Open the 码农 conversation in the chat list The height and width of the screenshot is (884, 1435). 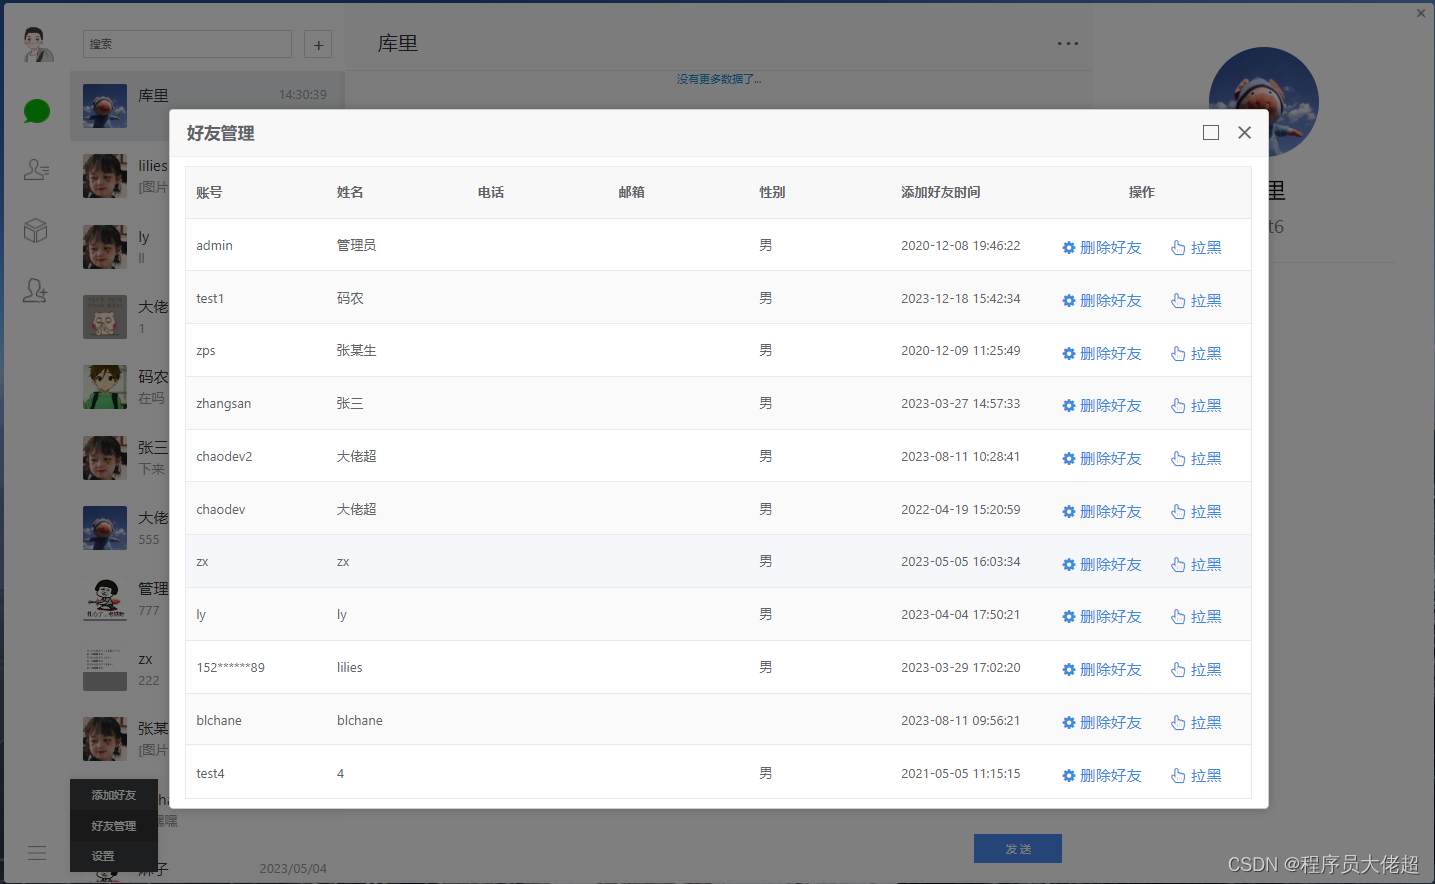pos(120,387)
